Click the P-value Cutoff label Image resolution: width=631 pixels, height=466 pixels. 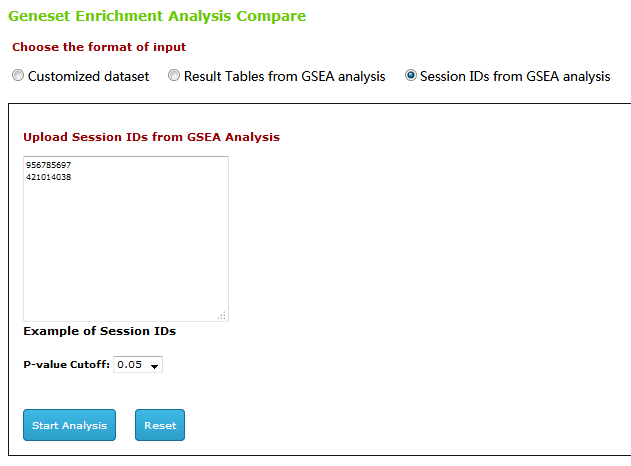click(x=66, y=365)
